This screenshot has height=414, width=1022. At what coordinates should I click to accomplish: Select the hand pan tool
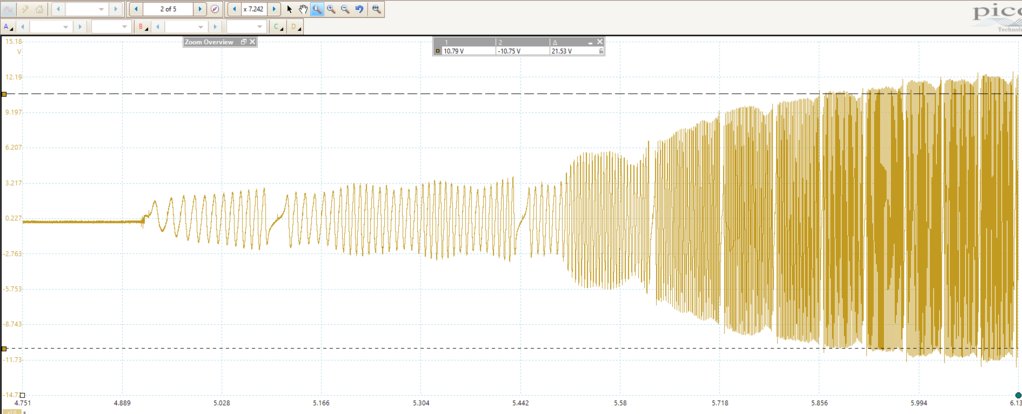(x=303, y=9)
